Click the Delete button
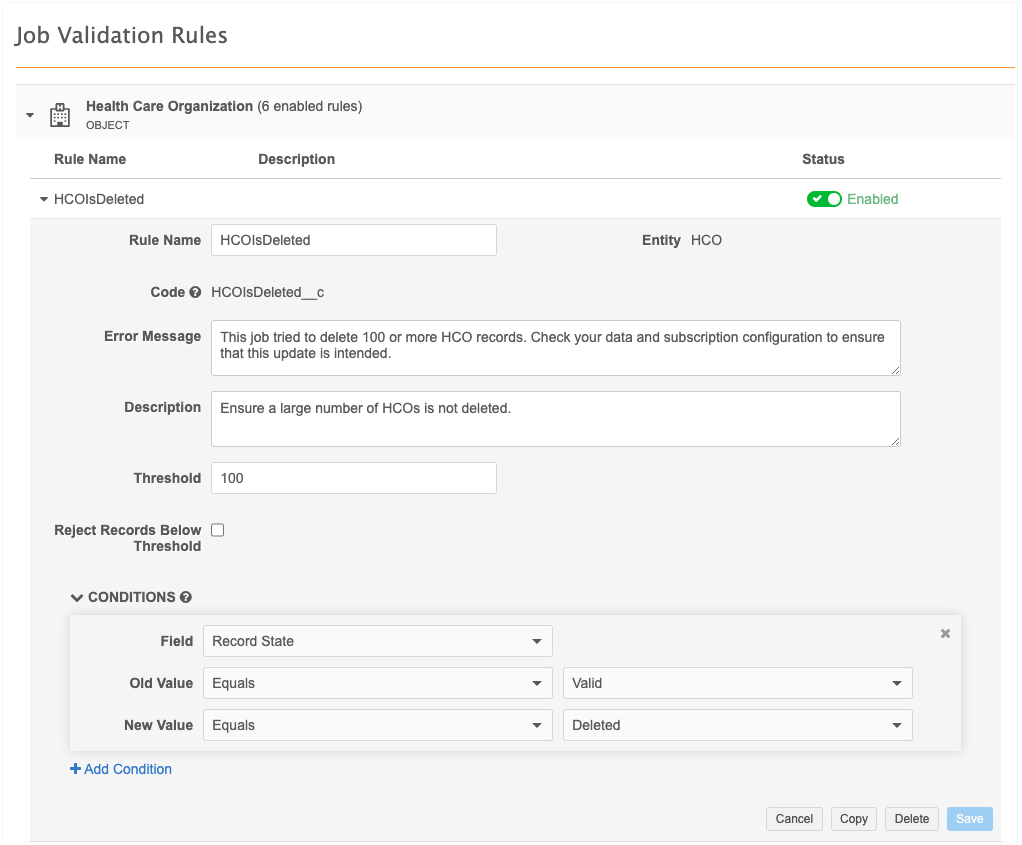The width and height of the screenshot is (1022, 845). coord(911,818)
